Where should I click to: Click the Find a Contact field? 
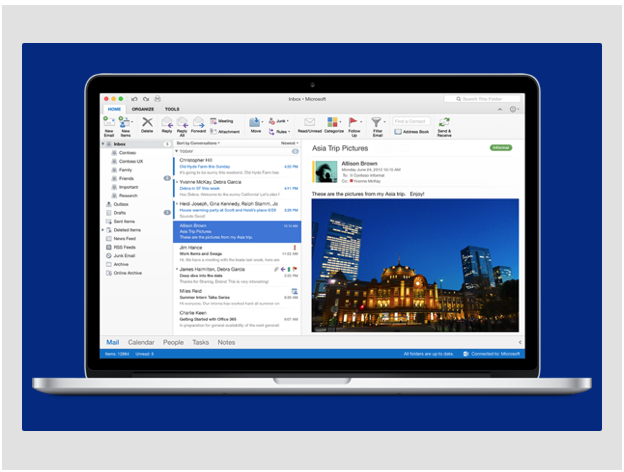click(411, 121)
